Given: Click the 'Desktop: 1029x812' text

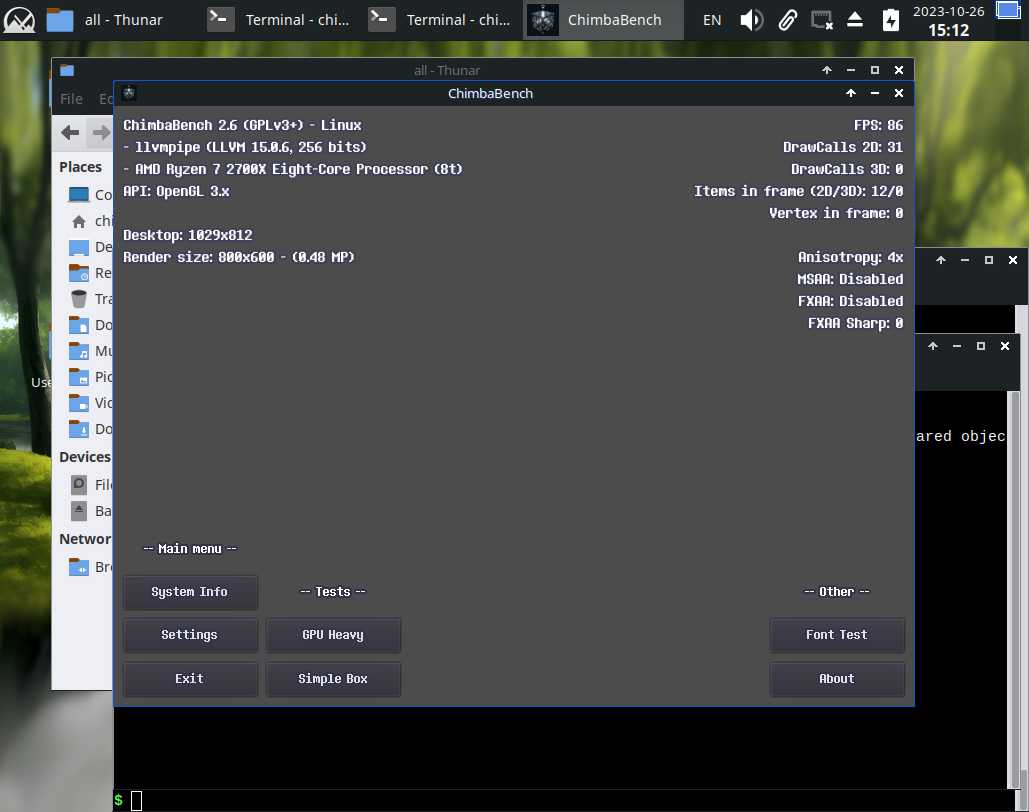Looking at the screenshot, I should (x=188, y=235).
